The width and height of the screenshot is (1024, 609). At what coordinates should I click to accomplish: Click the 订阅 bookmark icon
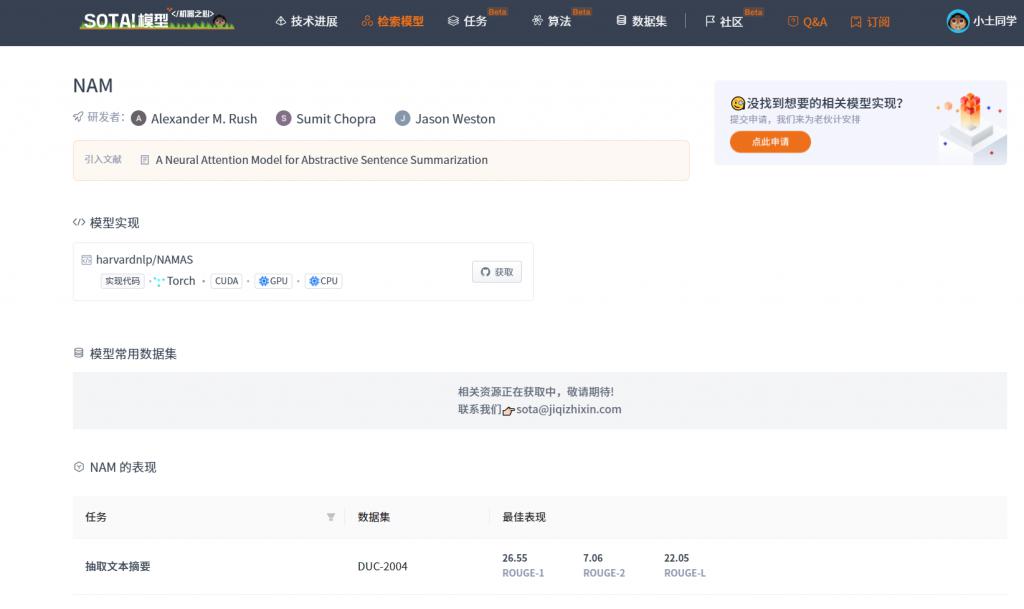(856, 22)
